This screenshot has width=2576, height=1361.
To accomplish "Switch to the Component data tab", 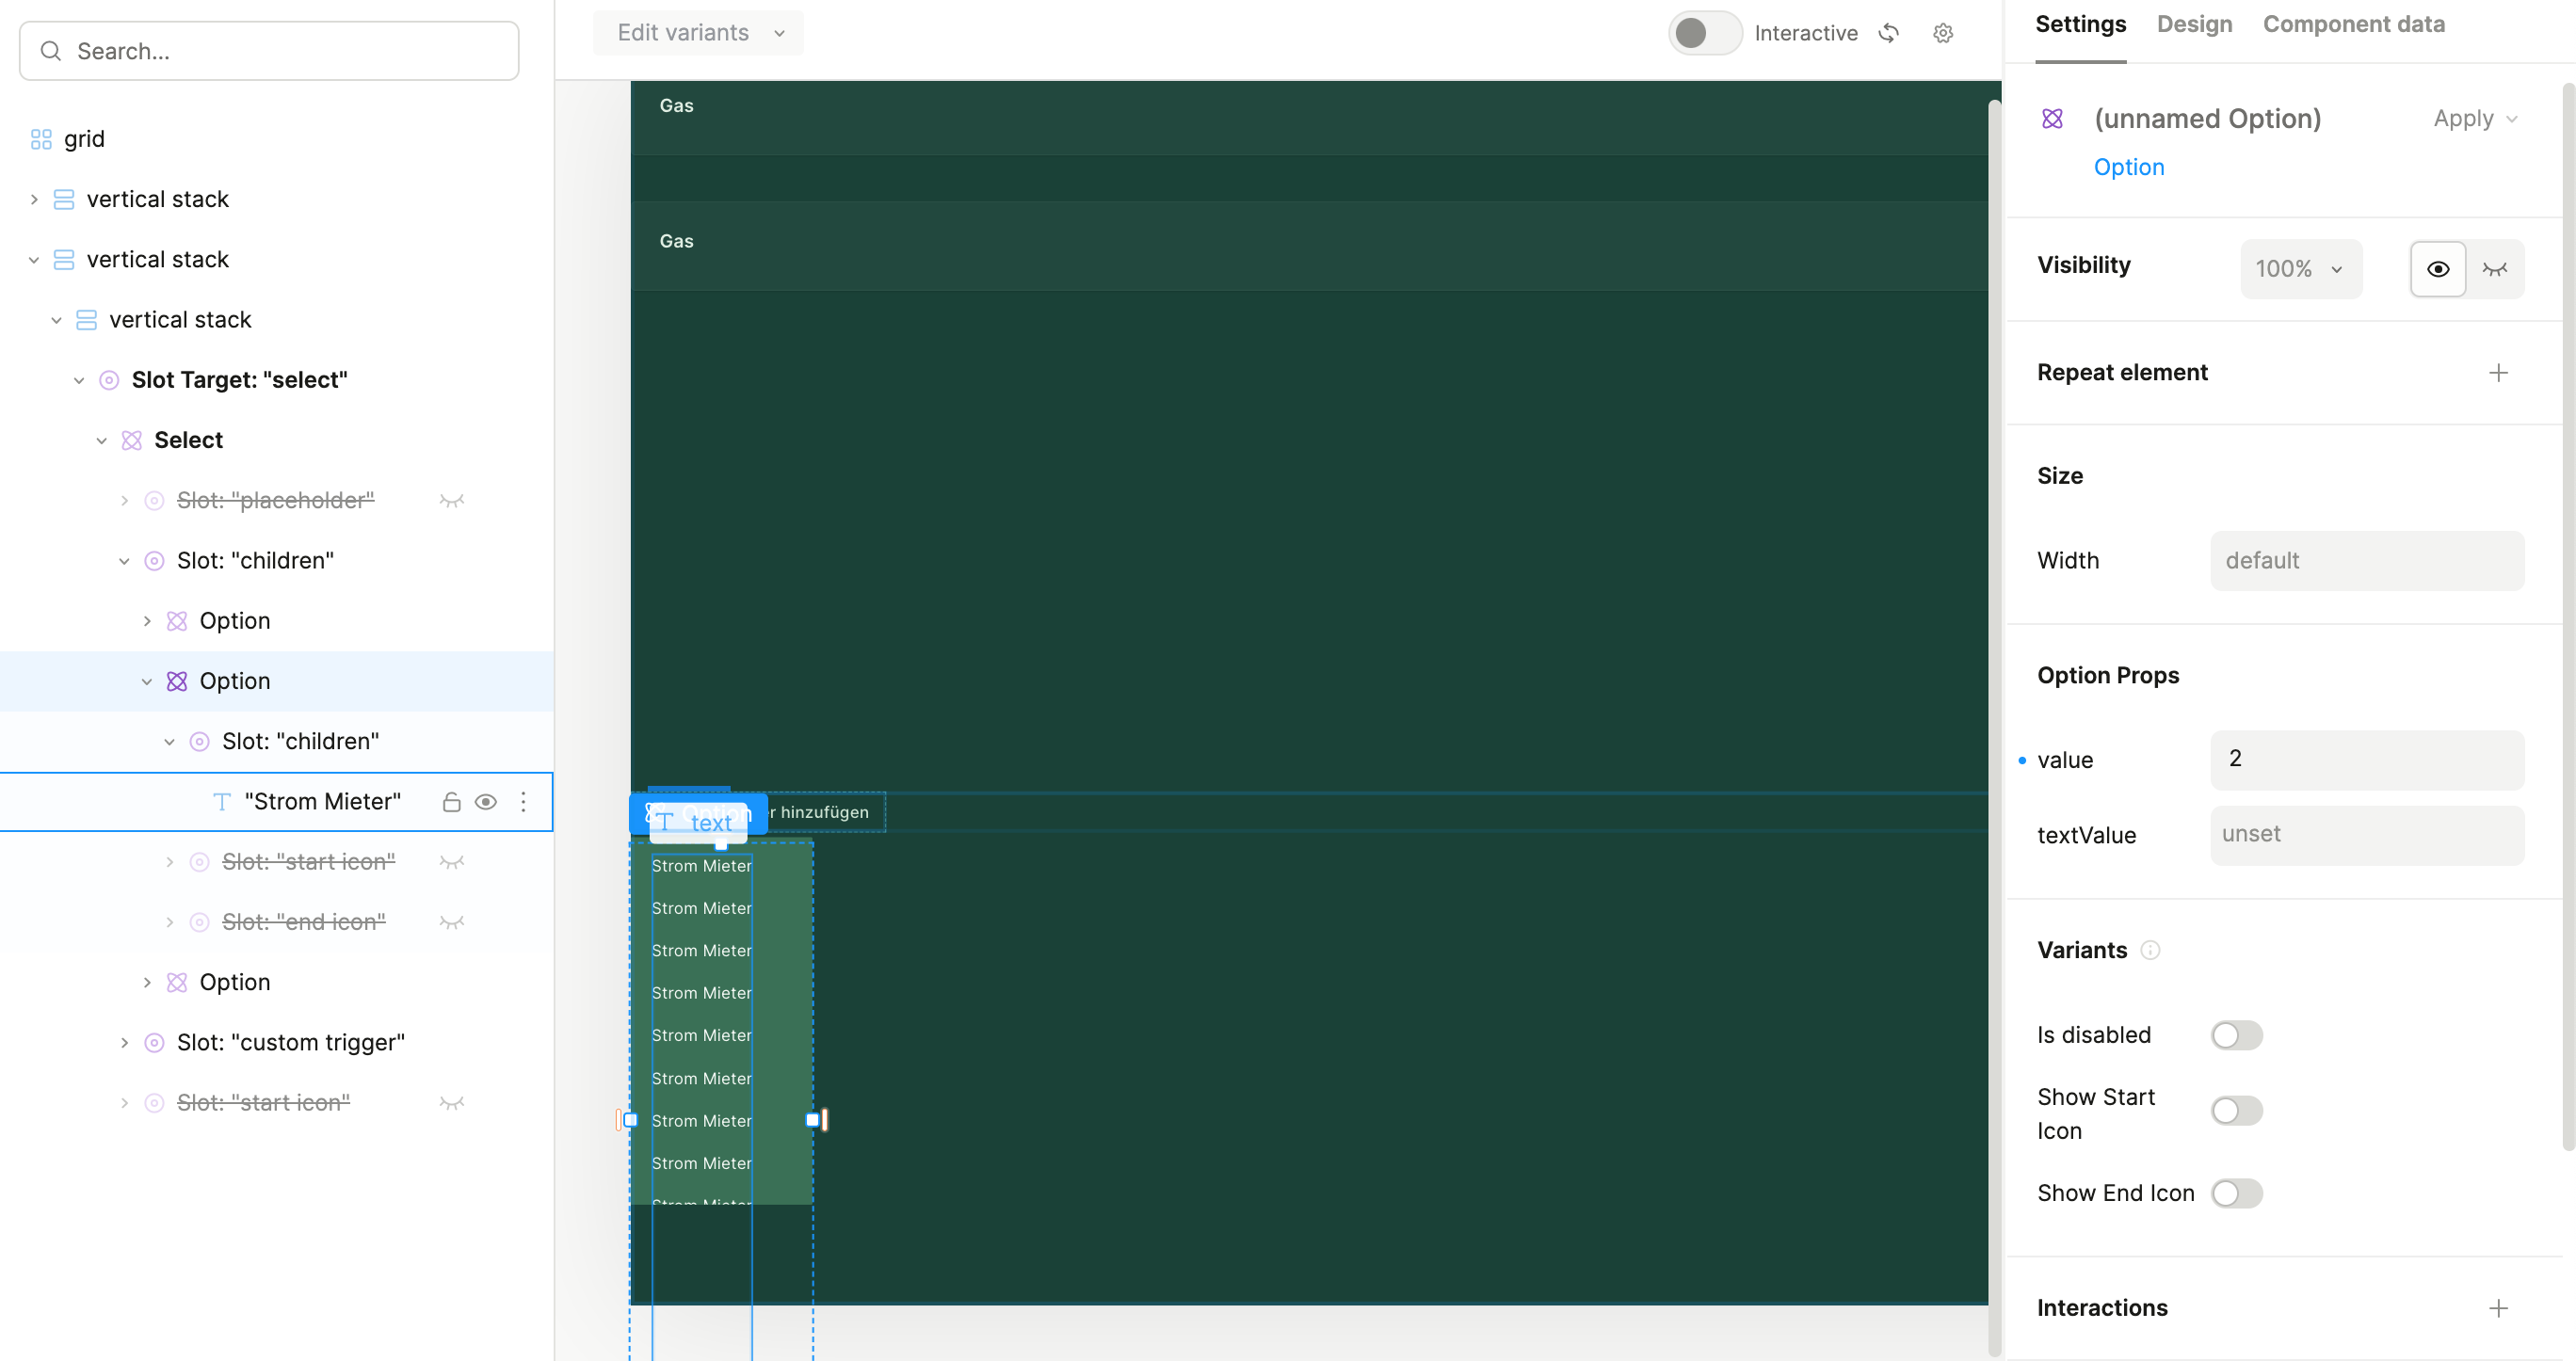I will click(2353, 24).
